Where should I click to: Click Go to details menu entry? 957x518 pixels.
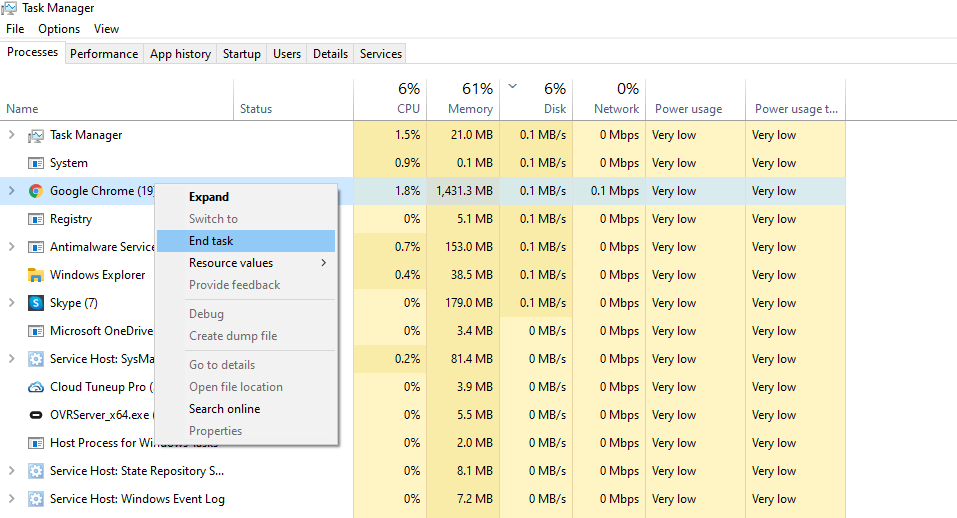click(x=246, y=365)
